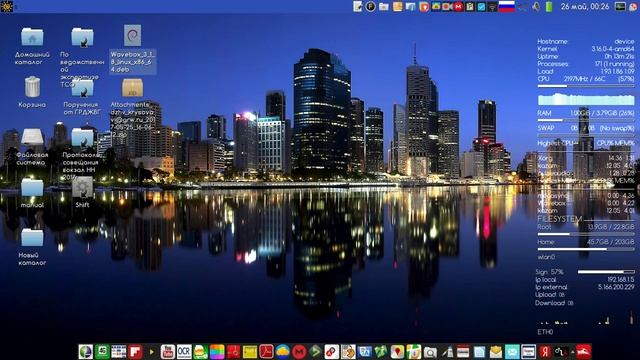Check the green battery indicator
This screenshot has height=360, width=640.
549,7
